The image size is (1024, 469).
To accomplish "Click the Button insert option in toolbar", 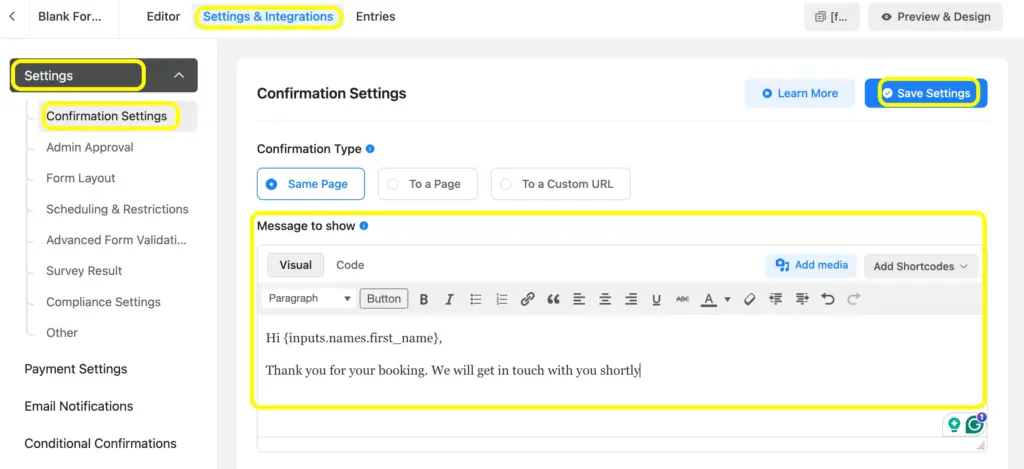I will coord(384,299).
